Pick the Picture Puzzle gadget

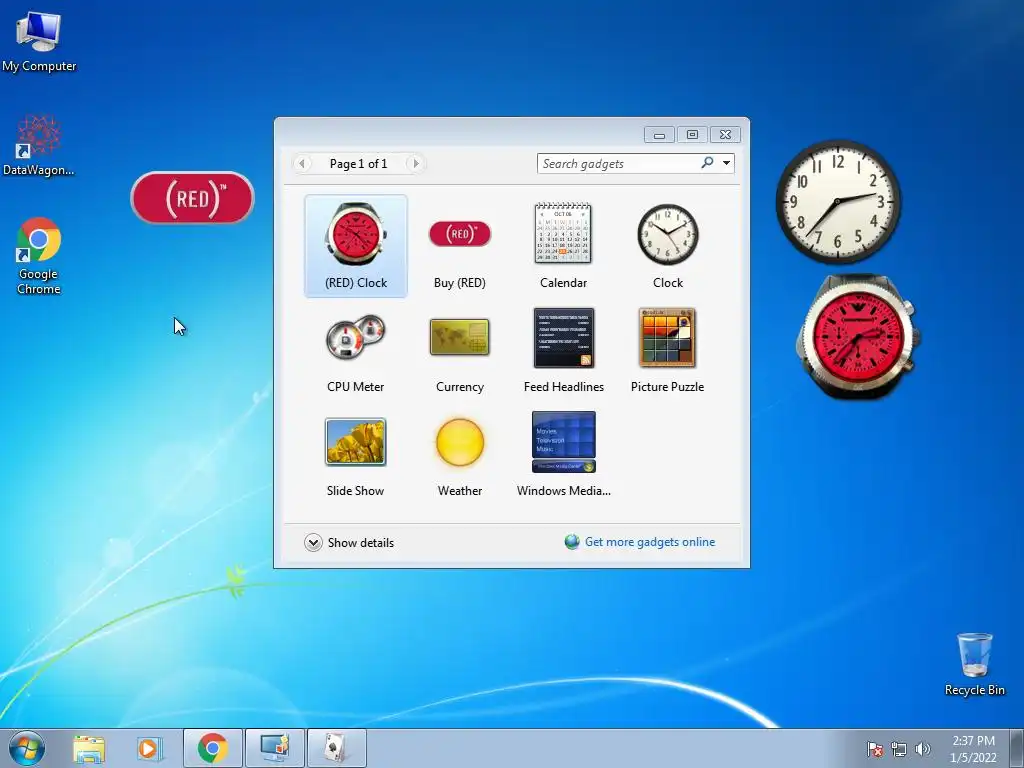667,351
